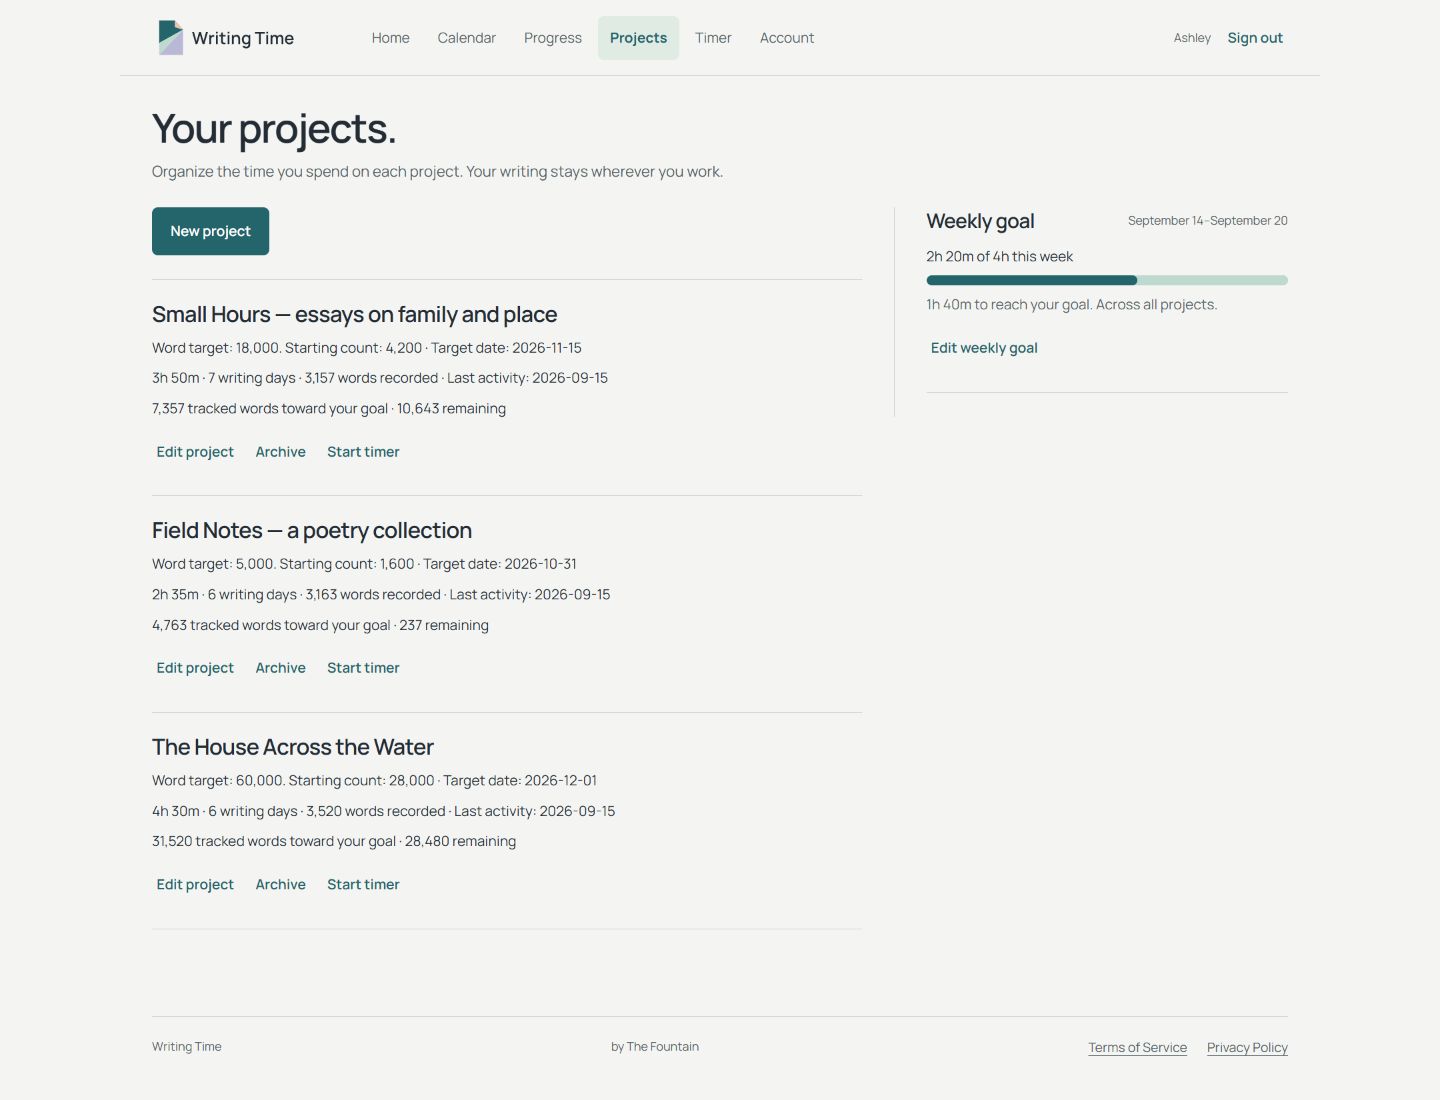
Task: Archive The House Across the Water
Action: (x=281, y=885)
